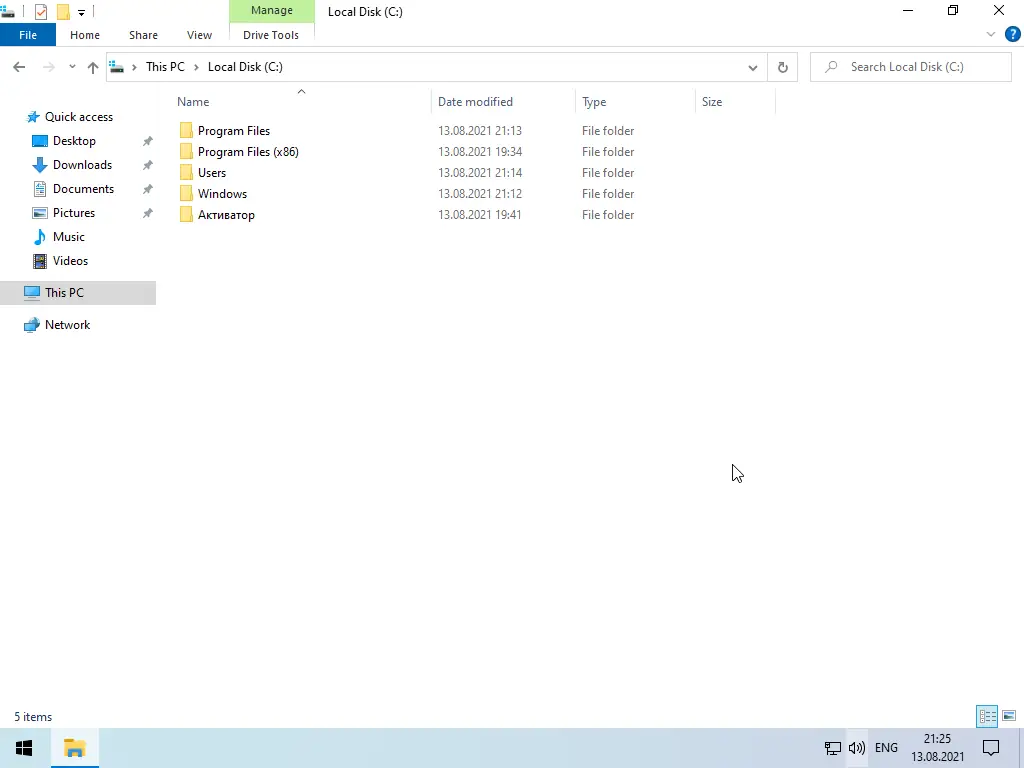Click the ENG language indicator
Screen dimensions: 1024x768
[x=886, y=748]
